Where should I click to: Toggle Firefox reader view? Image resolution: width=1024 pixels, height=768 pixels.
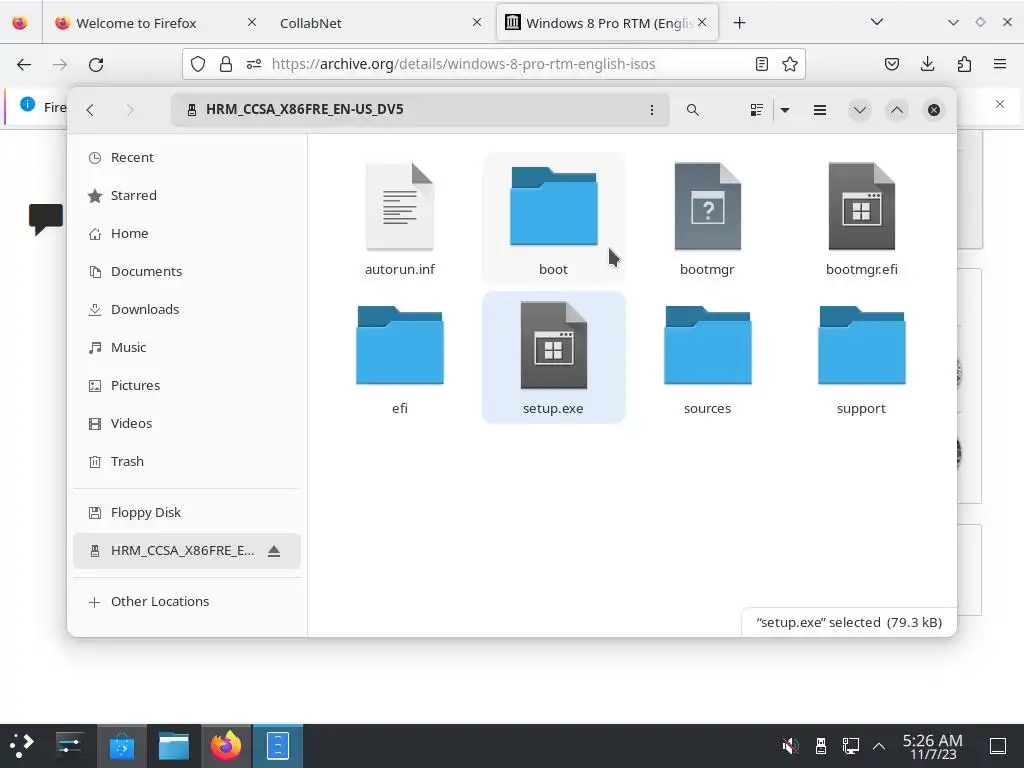click(x=761, y=64)
